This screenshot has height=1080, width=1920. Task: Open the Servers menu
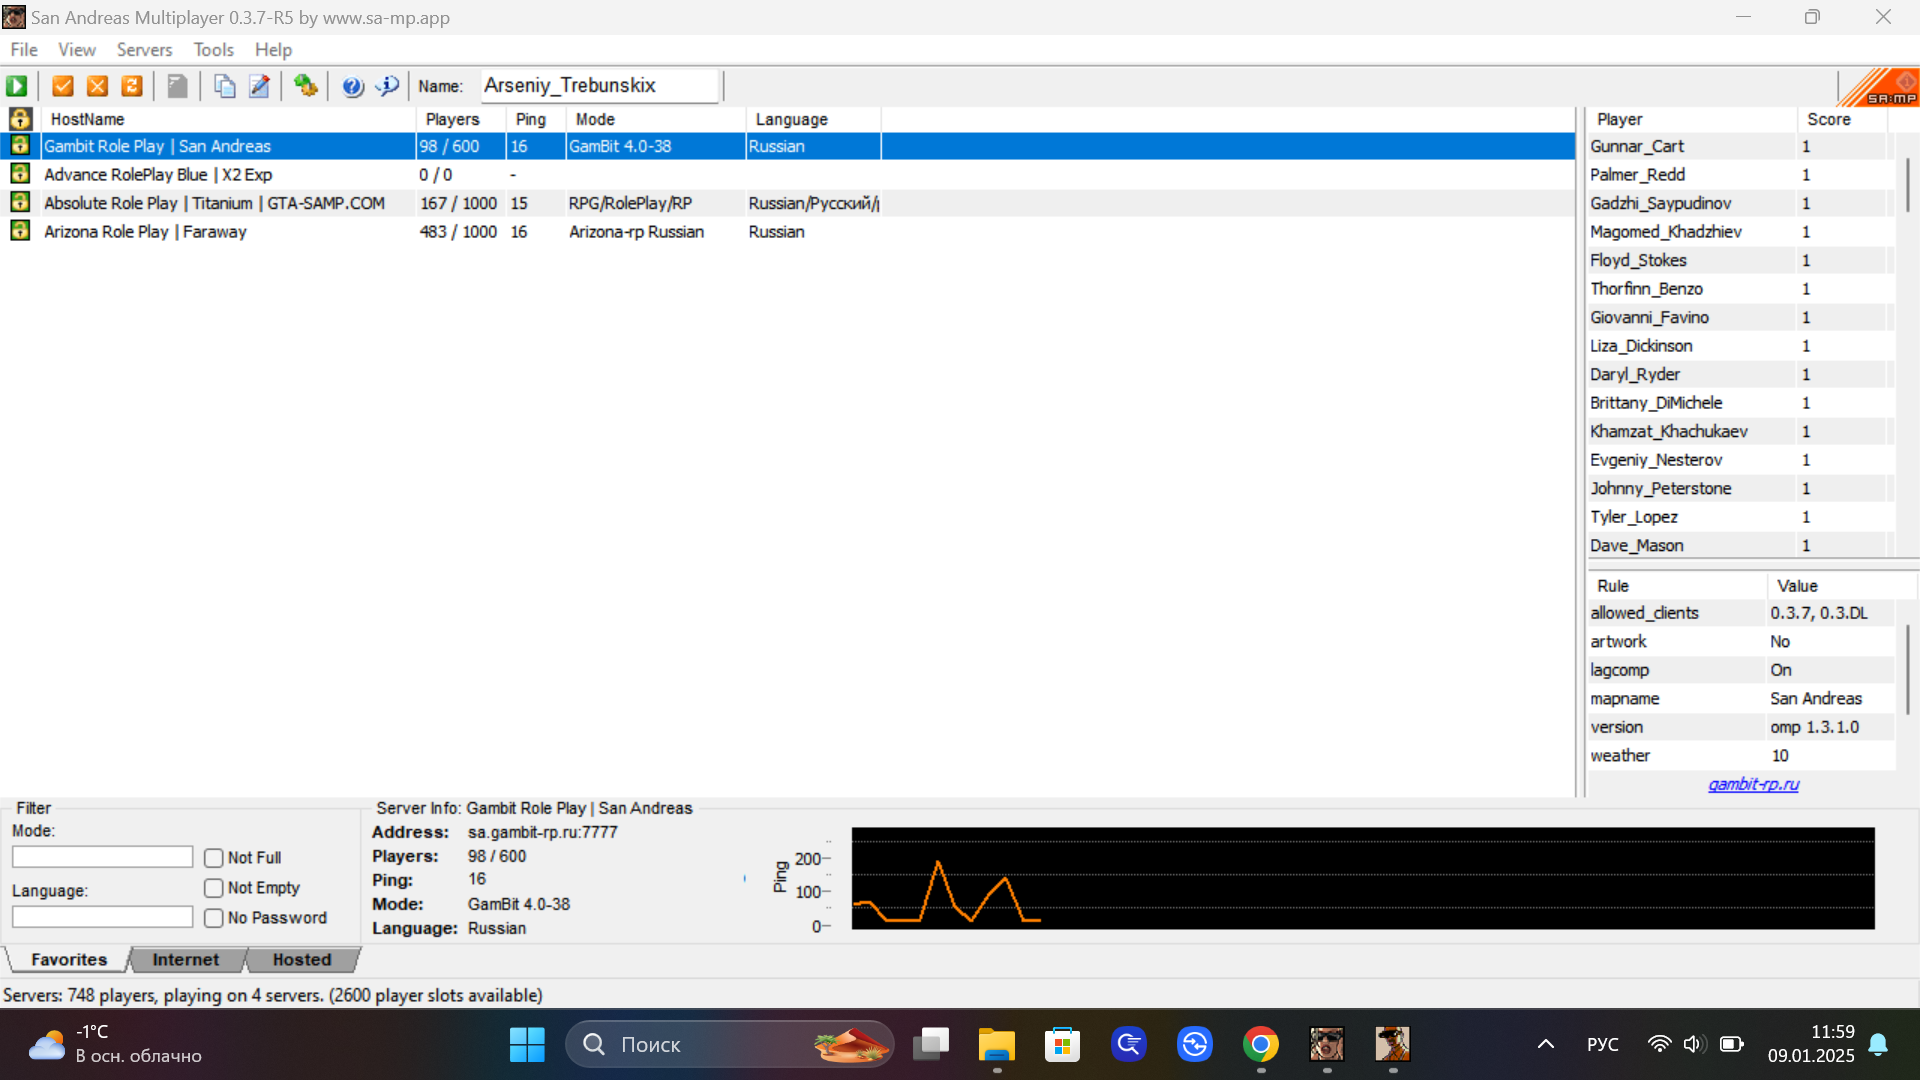click(x=144, y=49)
